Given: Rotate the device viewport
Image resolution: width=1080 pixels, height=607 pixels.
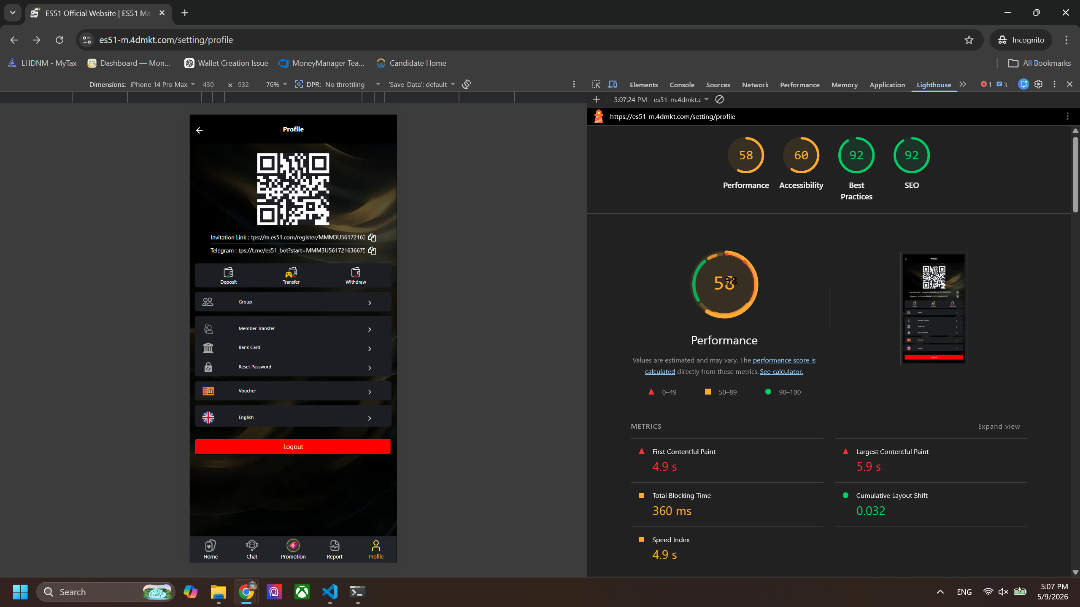Looking at the screenshot, I should click(x=466, y=84).
